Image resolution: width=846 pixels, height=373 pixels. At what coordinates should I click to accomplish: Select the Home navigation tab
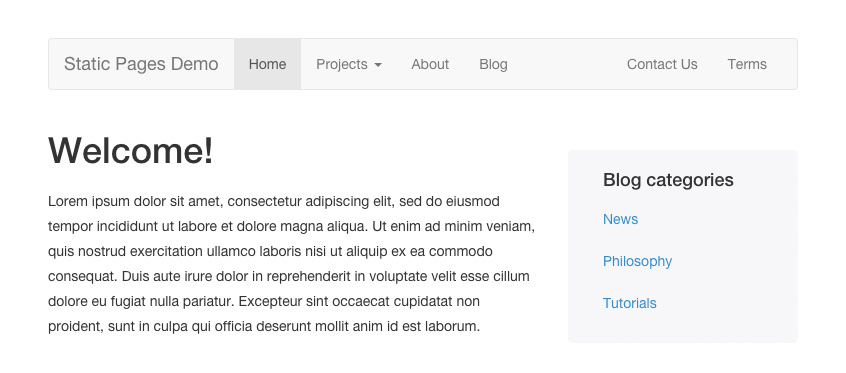pyautogui.click(x=268, y=64)
